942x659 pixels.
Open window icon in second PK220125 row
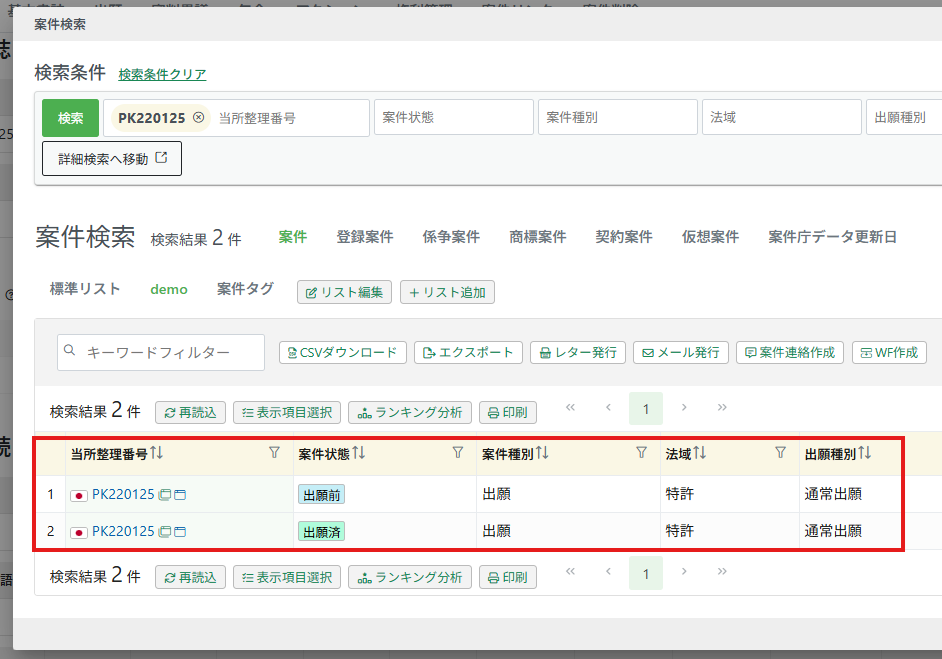(181, 532)
